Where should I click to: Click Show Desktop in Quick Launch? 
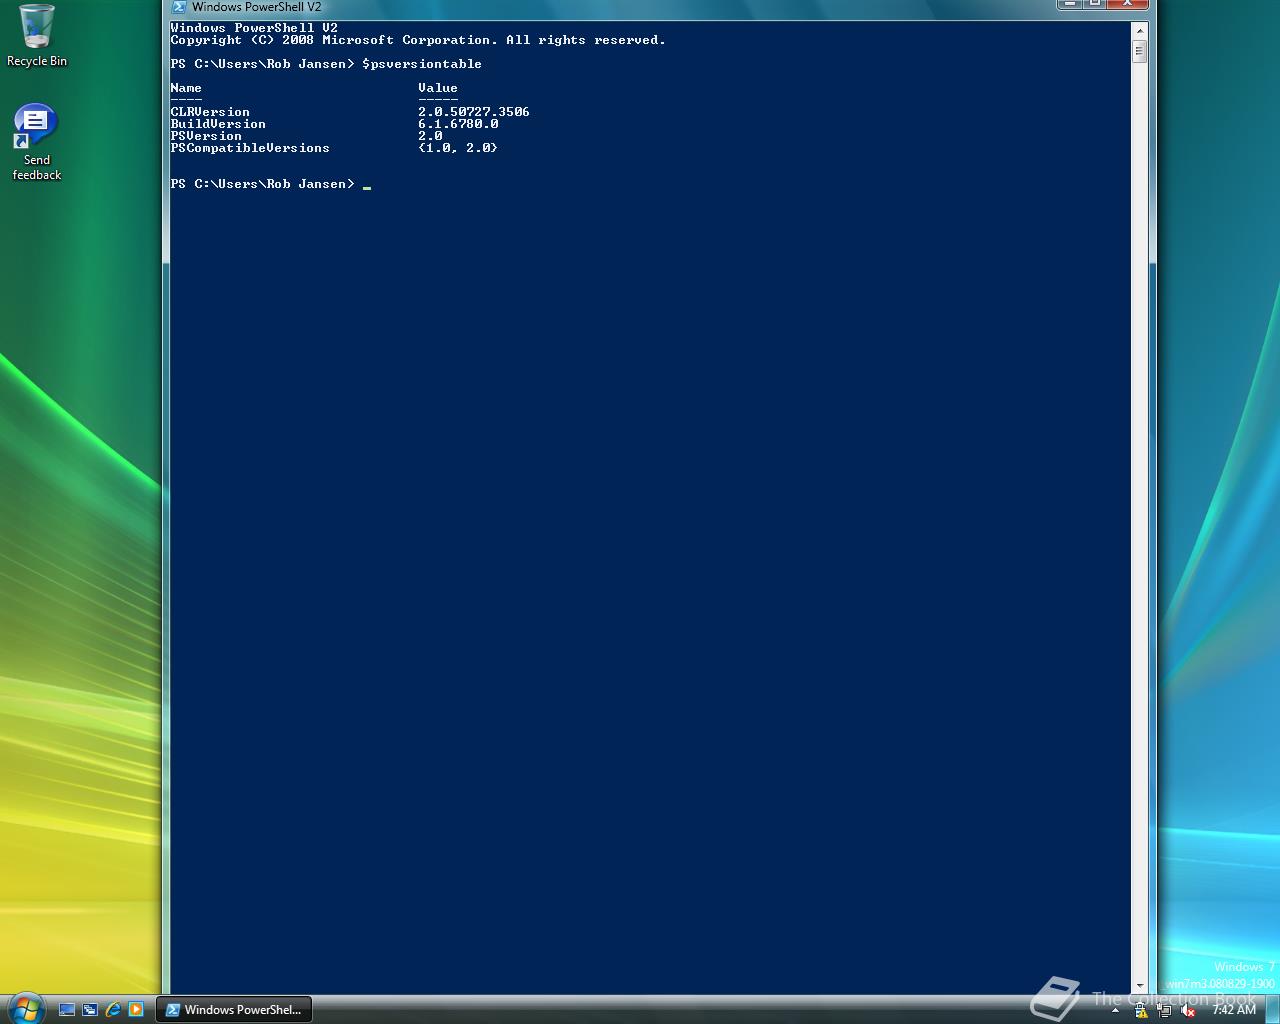pos(67,1010)
